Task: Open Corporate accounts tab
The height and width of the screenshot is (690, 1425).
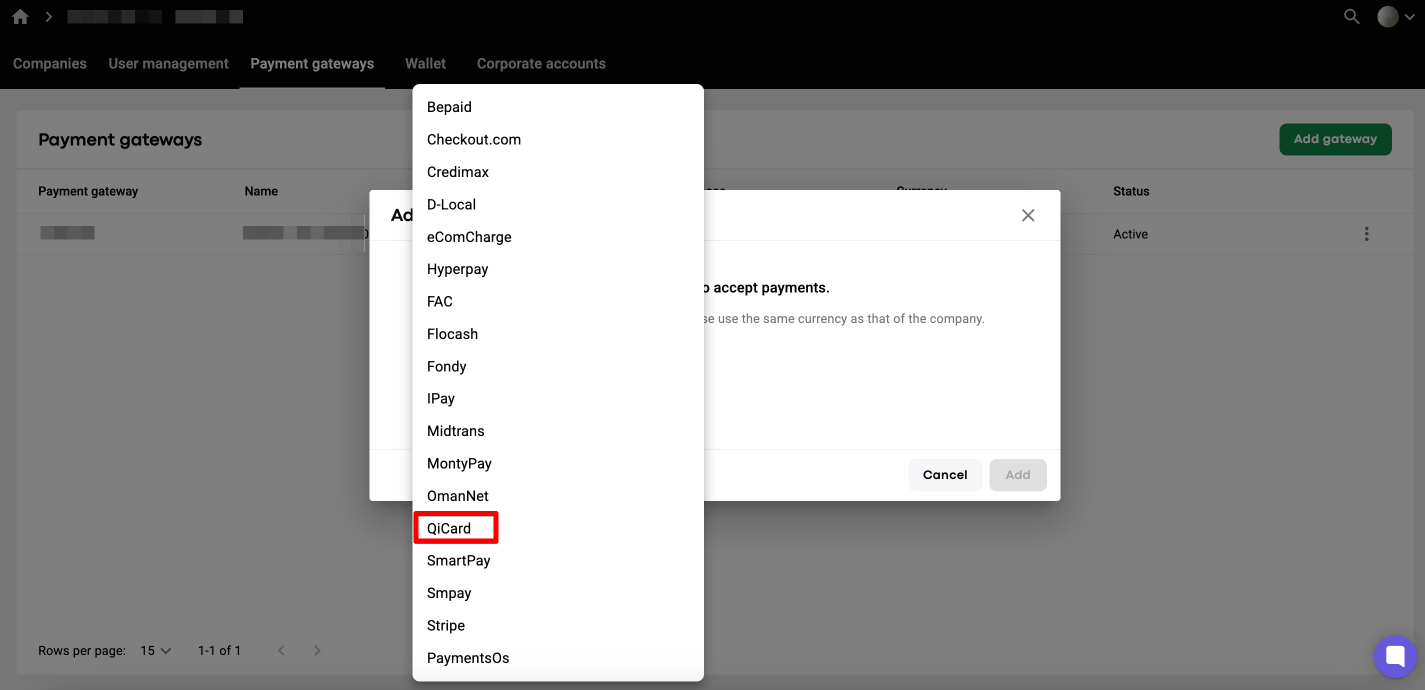Action: [541, 63]
